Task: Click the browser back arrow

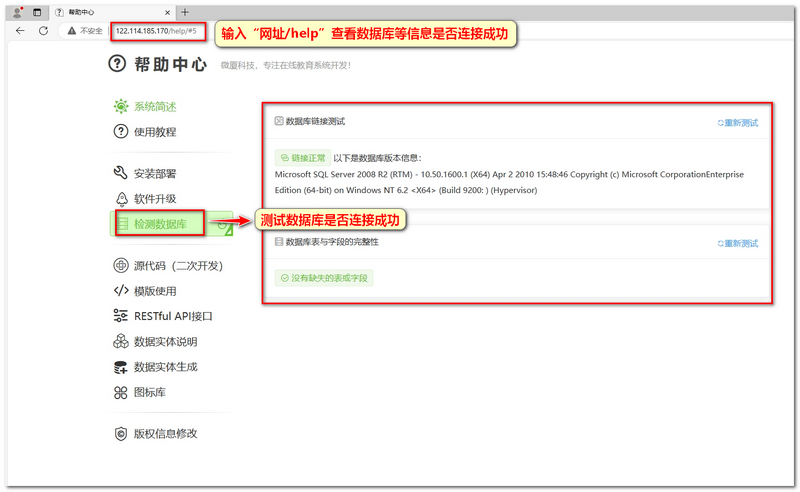Action: tap(20, 31)
